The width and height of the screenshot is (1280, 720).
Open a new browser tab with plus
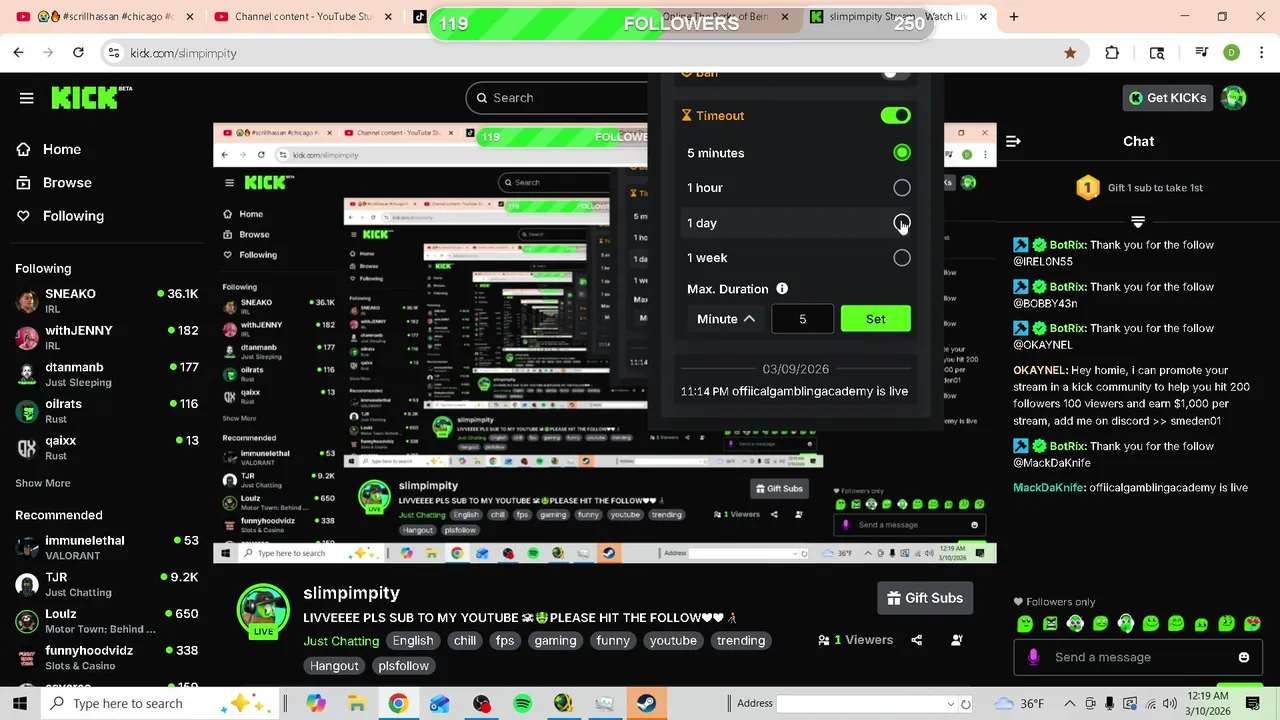point(1014,16)
